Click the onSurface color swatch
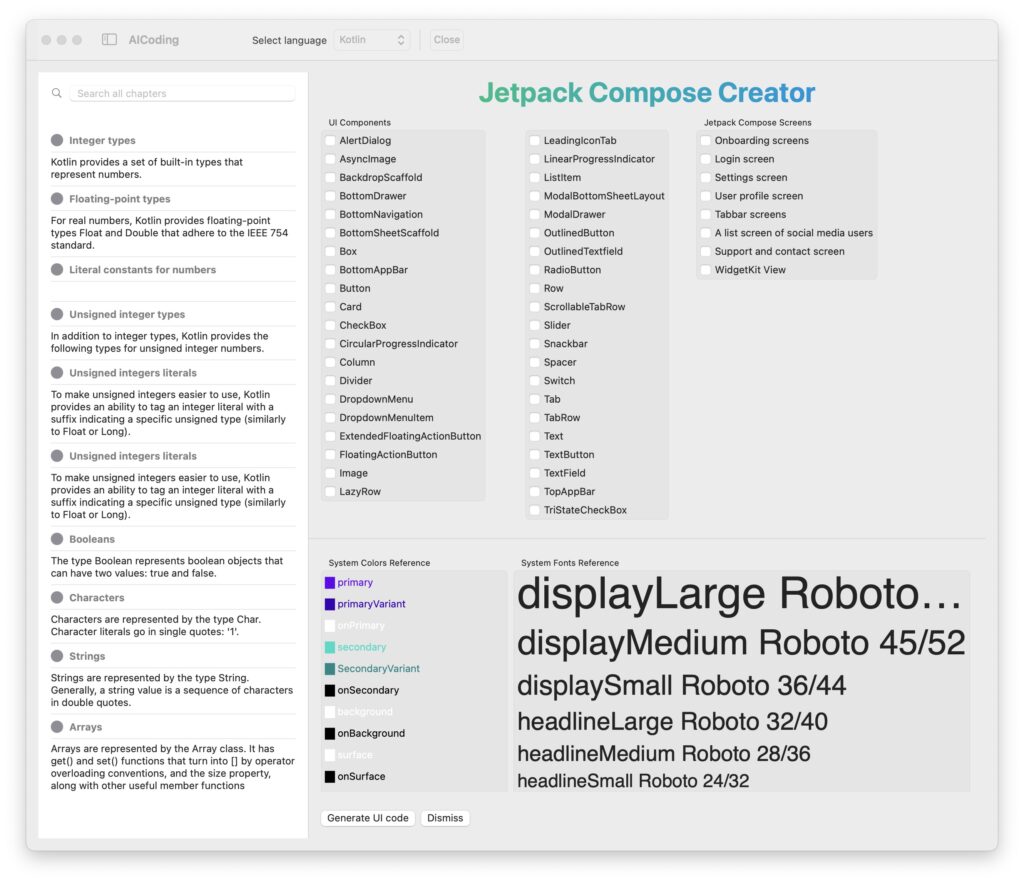This screenshot has height=883, width=1024. tap(330, 777)
